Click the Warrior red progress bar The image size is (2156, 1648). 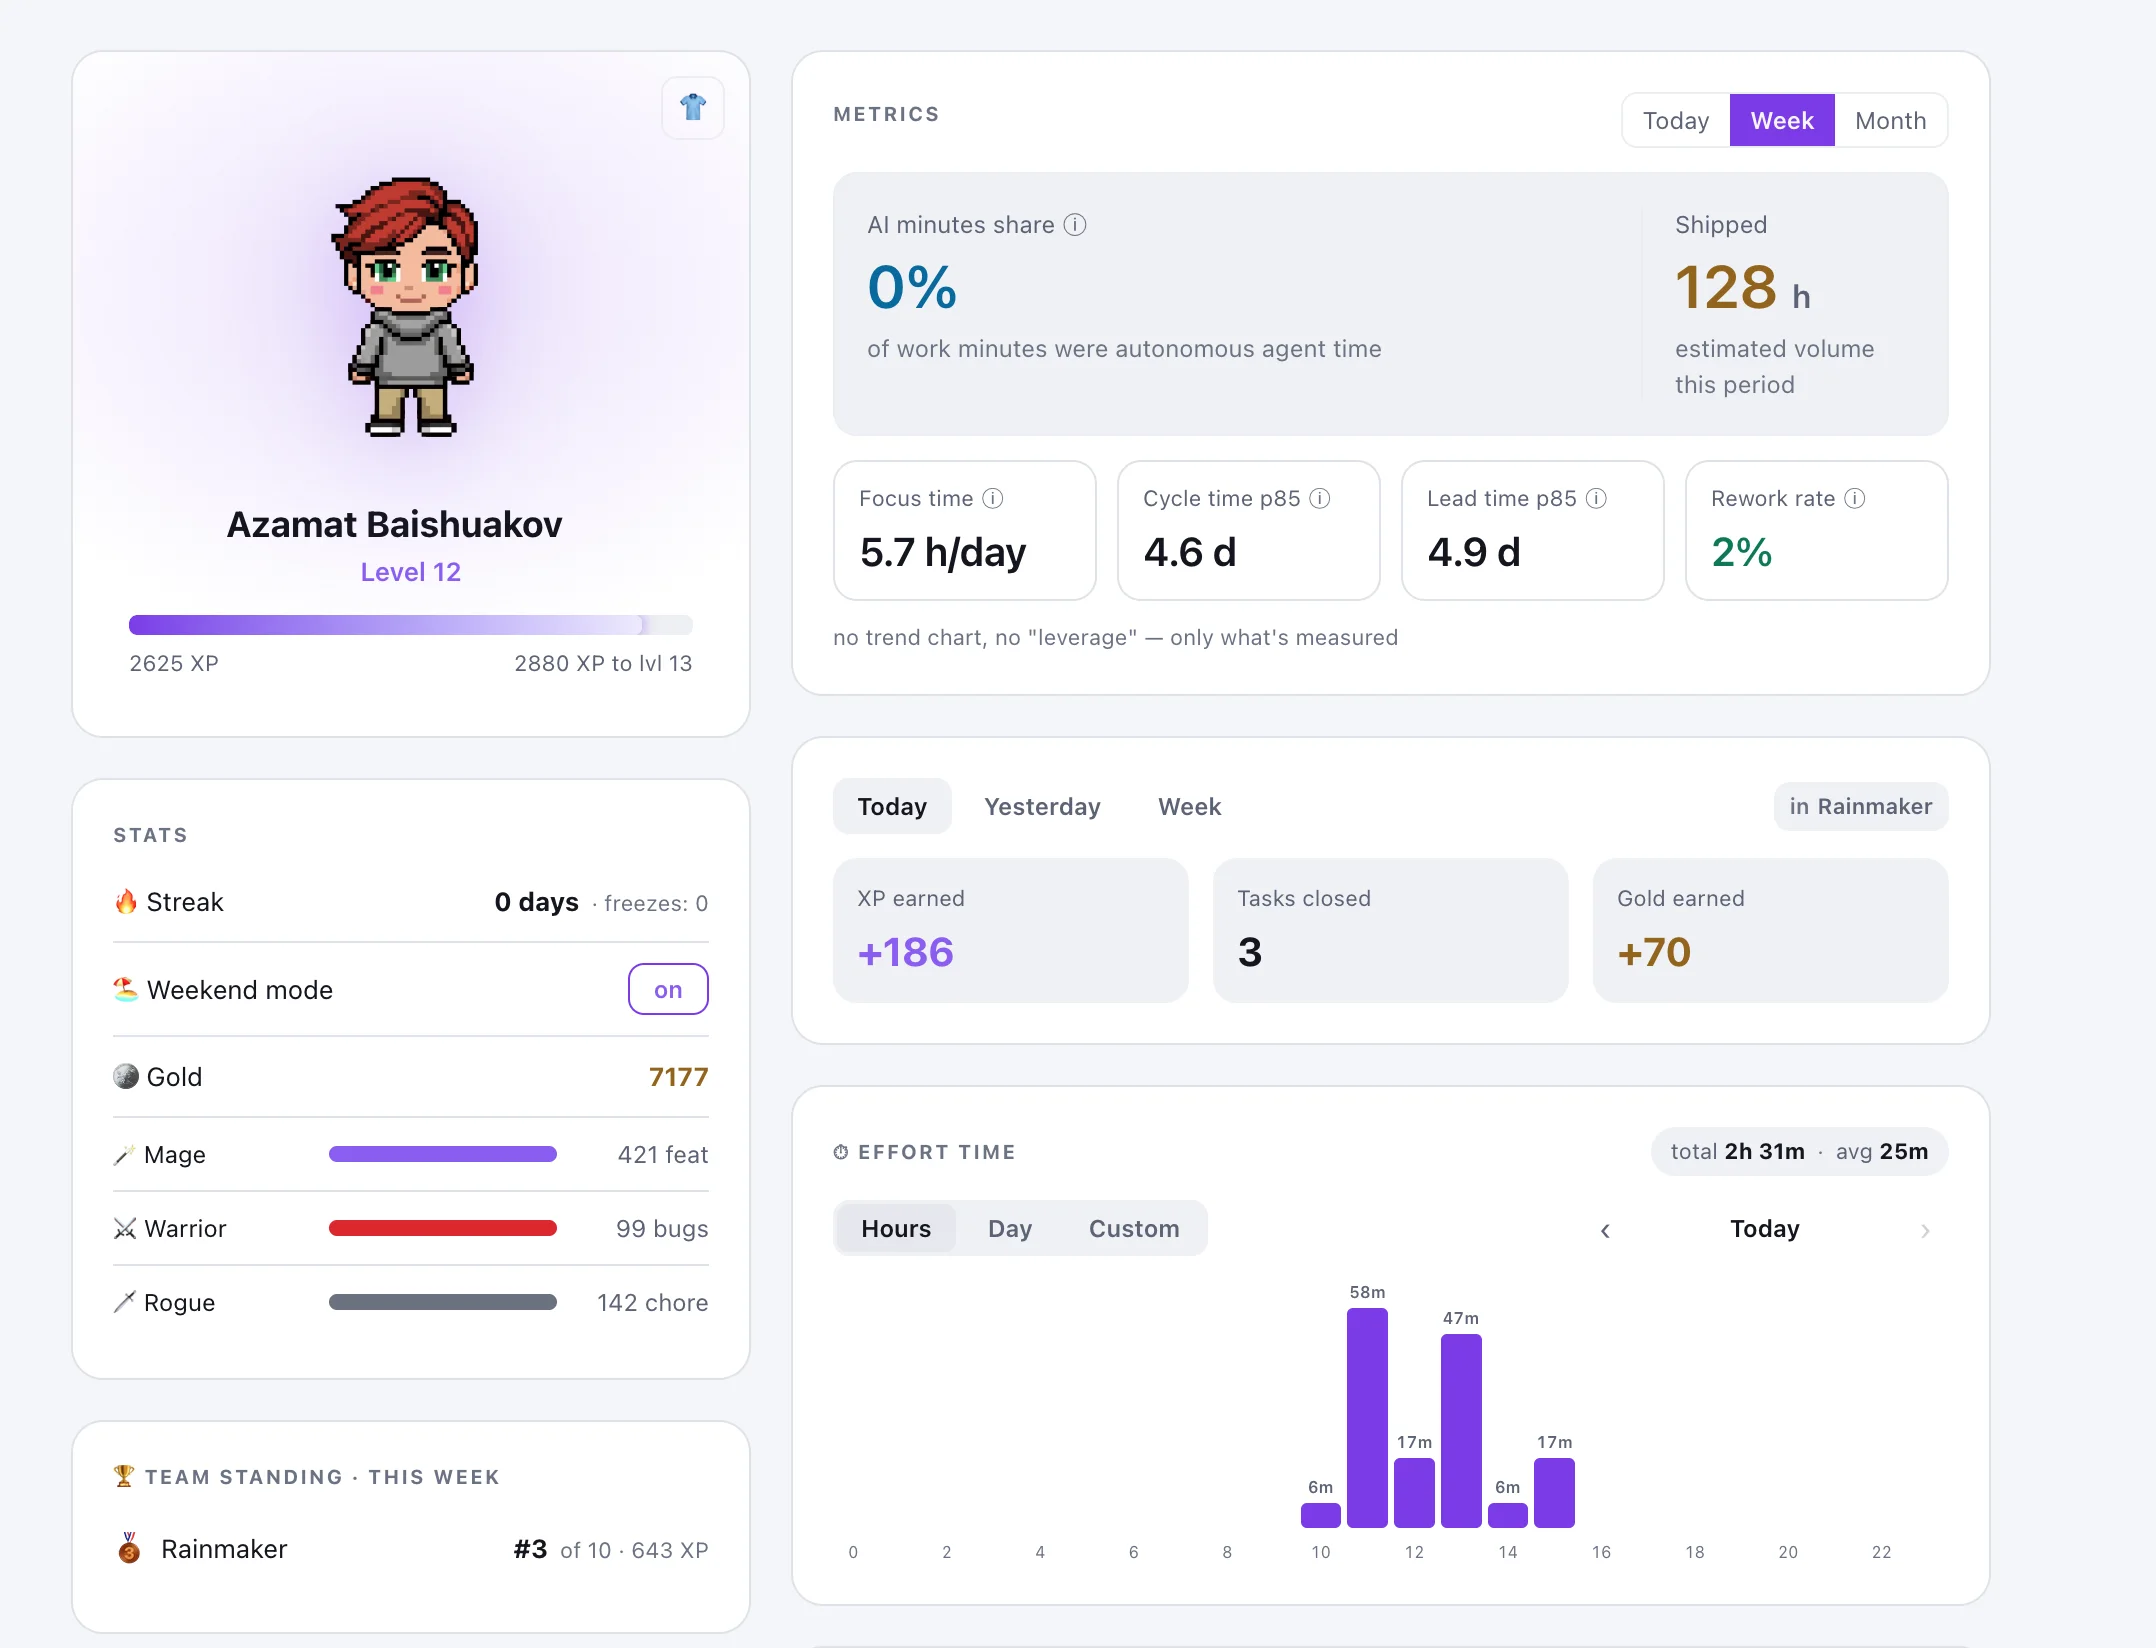pyautogui.click(x=443, y=1228)
